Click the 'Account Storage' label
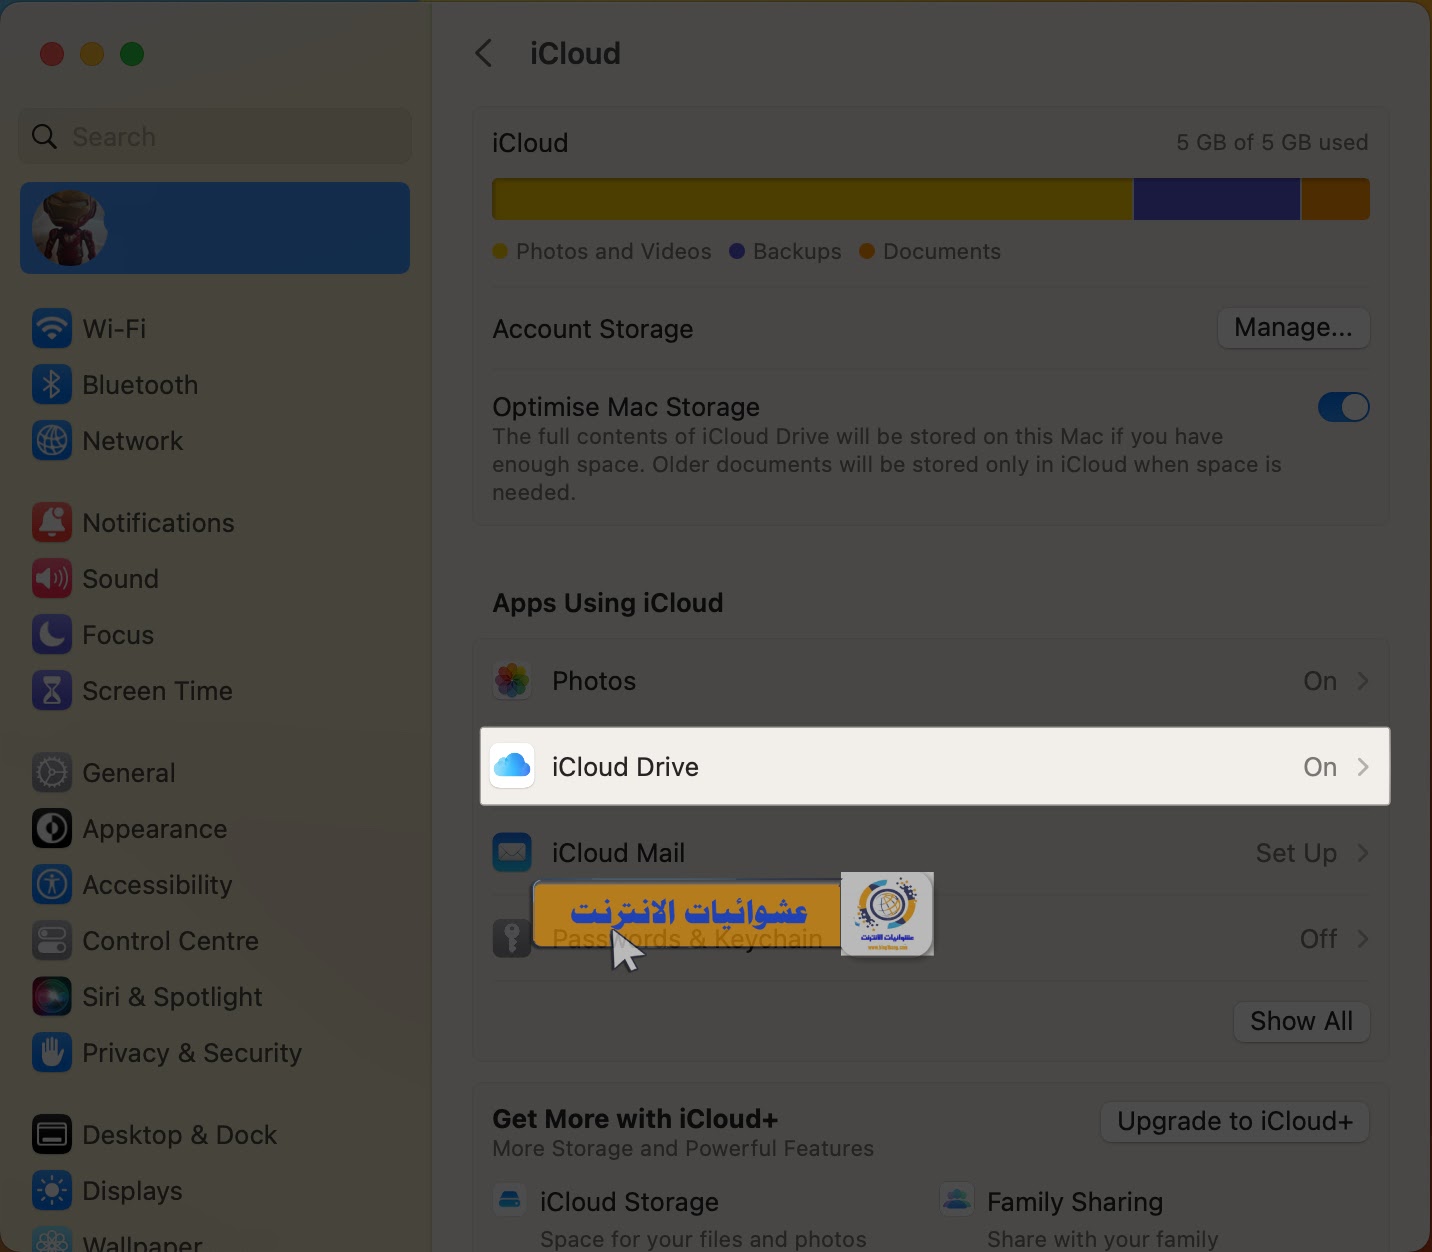This screenshot has width=1432, height=1252. pos(592,329)
